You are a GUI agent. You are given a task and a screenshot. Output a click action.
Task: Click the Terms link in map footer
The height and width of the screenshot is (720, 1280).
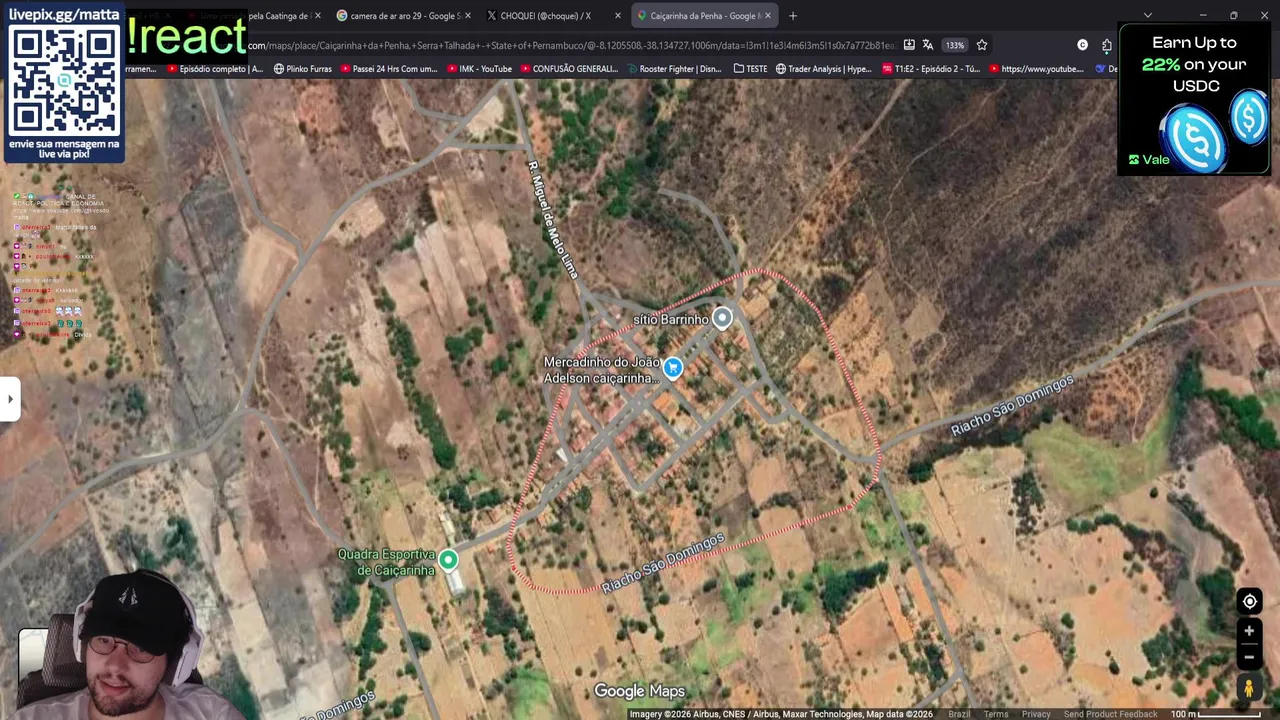pyautogui.click(x=996, y=714)
